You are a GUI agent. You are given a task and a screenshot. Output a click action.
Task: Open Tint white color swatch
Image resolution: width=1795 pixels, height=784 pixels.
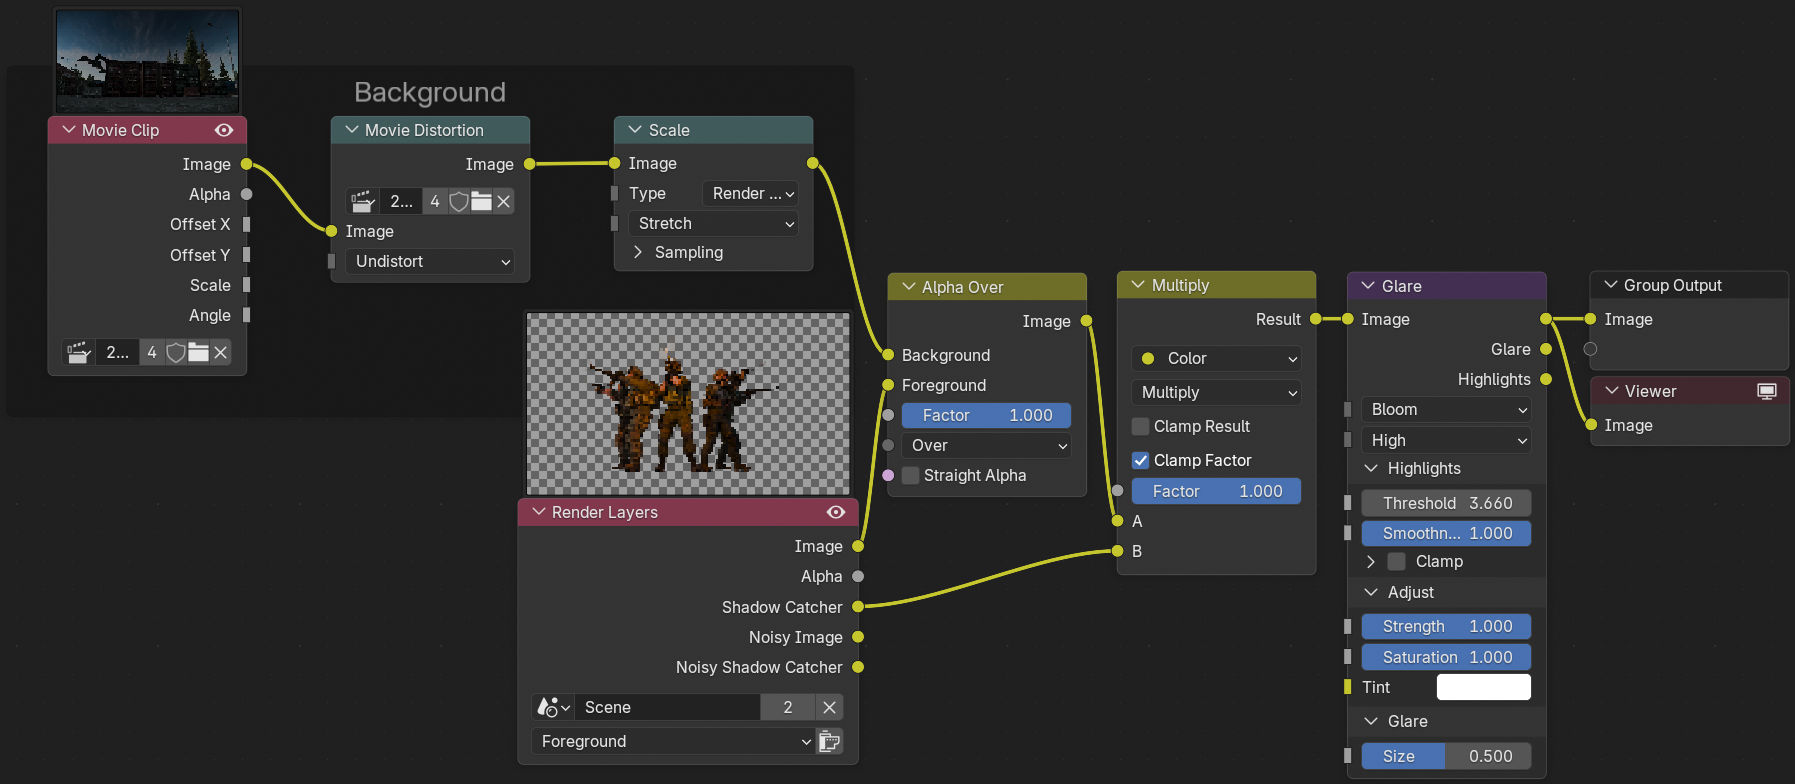(x=1484, y=687)
